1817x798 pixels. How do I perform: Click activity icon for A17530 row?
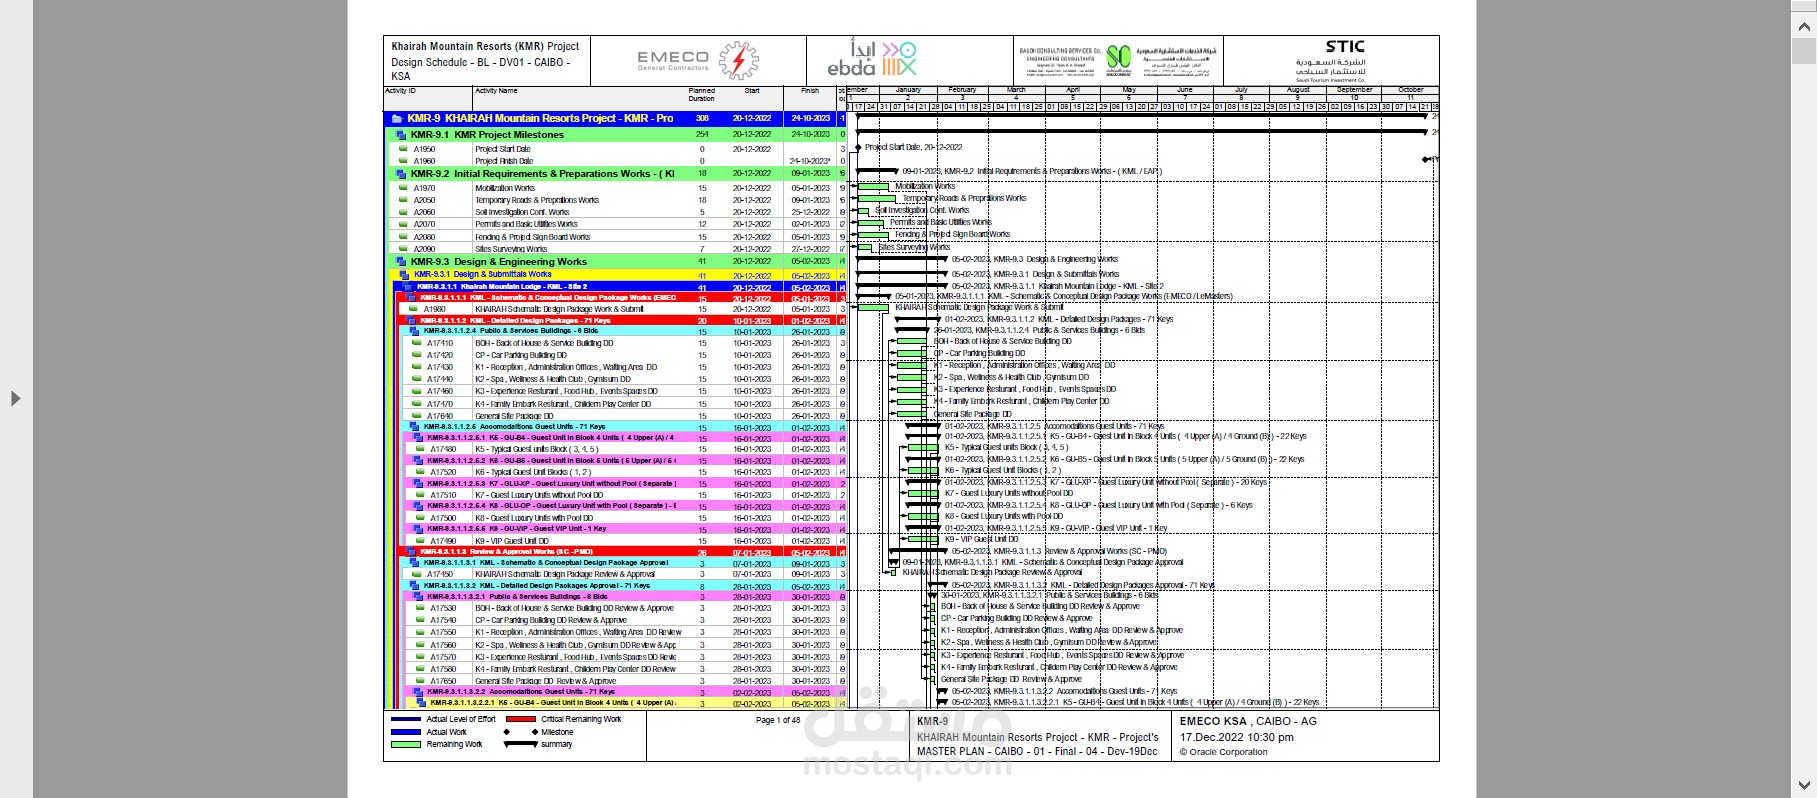pos(420,608)
